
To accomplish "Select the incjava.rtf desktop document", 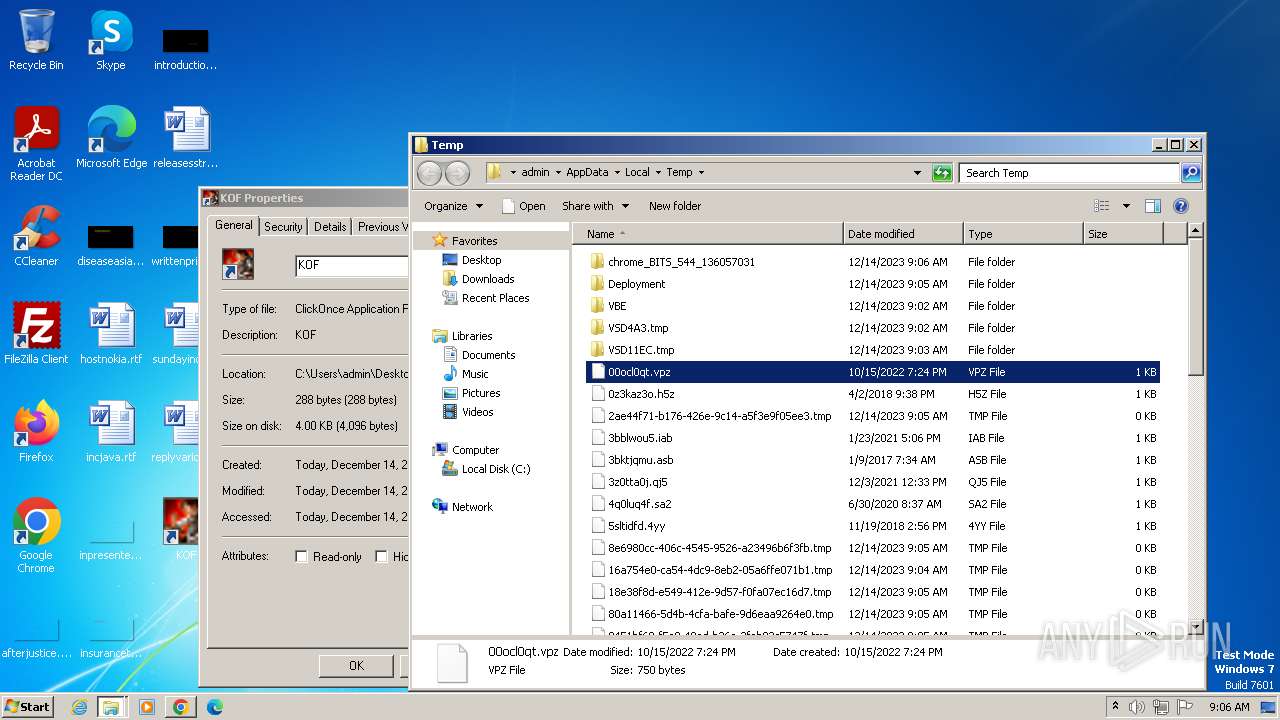I will (x=111, y=431).
